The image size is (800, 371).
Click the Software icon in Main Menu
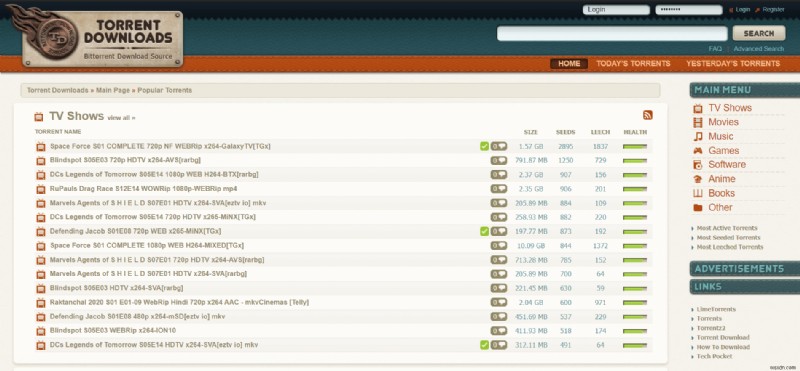pyautogui.click(x=698, y=165)
